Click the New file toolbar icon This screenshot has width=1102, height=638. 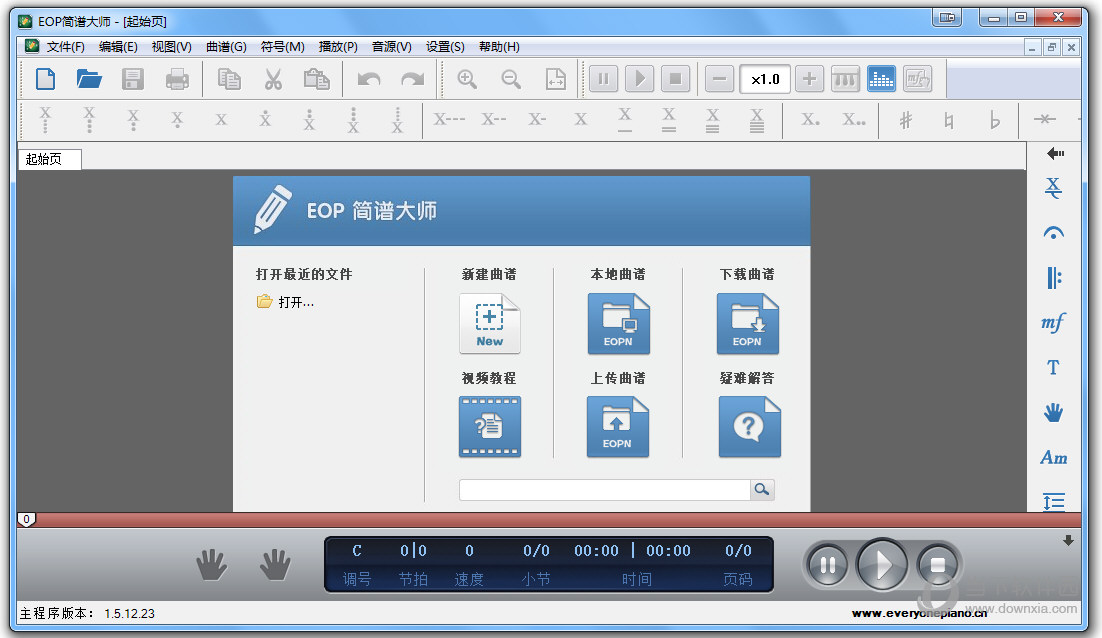46,79
